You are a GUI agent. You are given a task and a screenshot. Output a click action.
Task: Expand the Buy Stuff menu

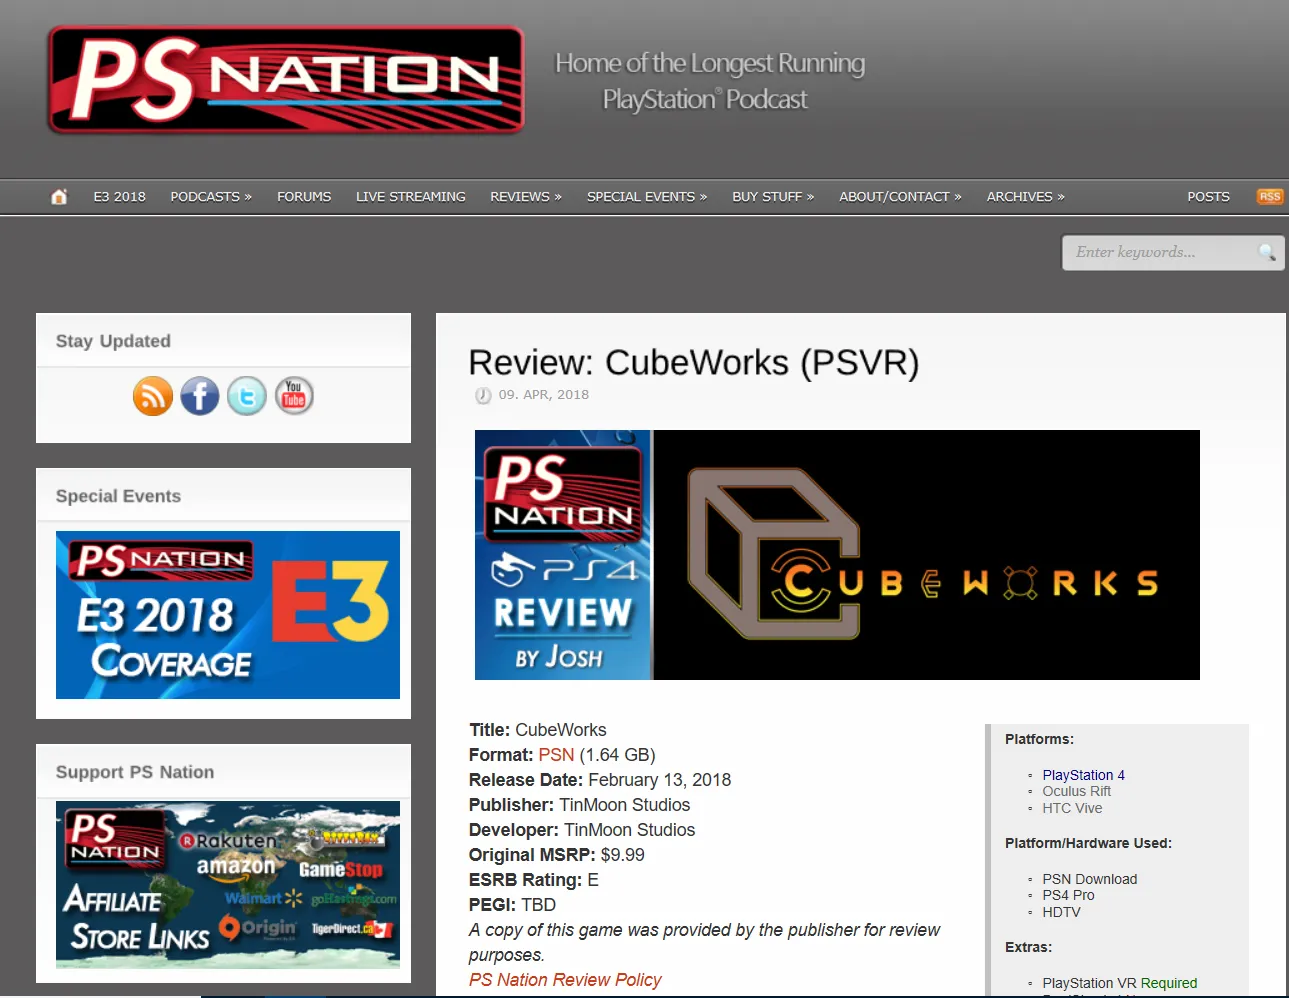coord(772,197)
